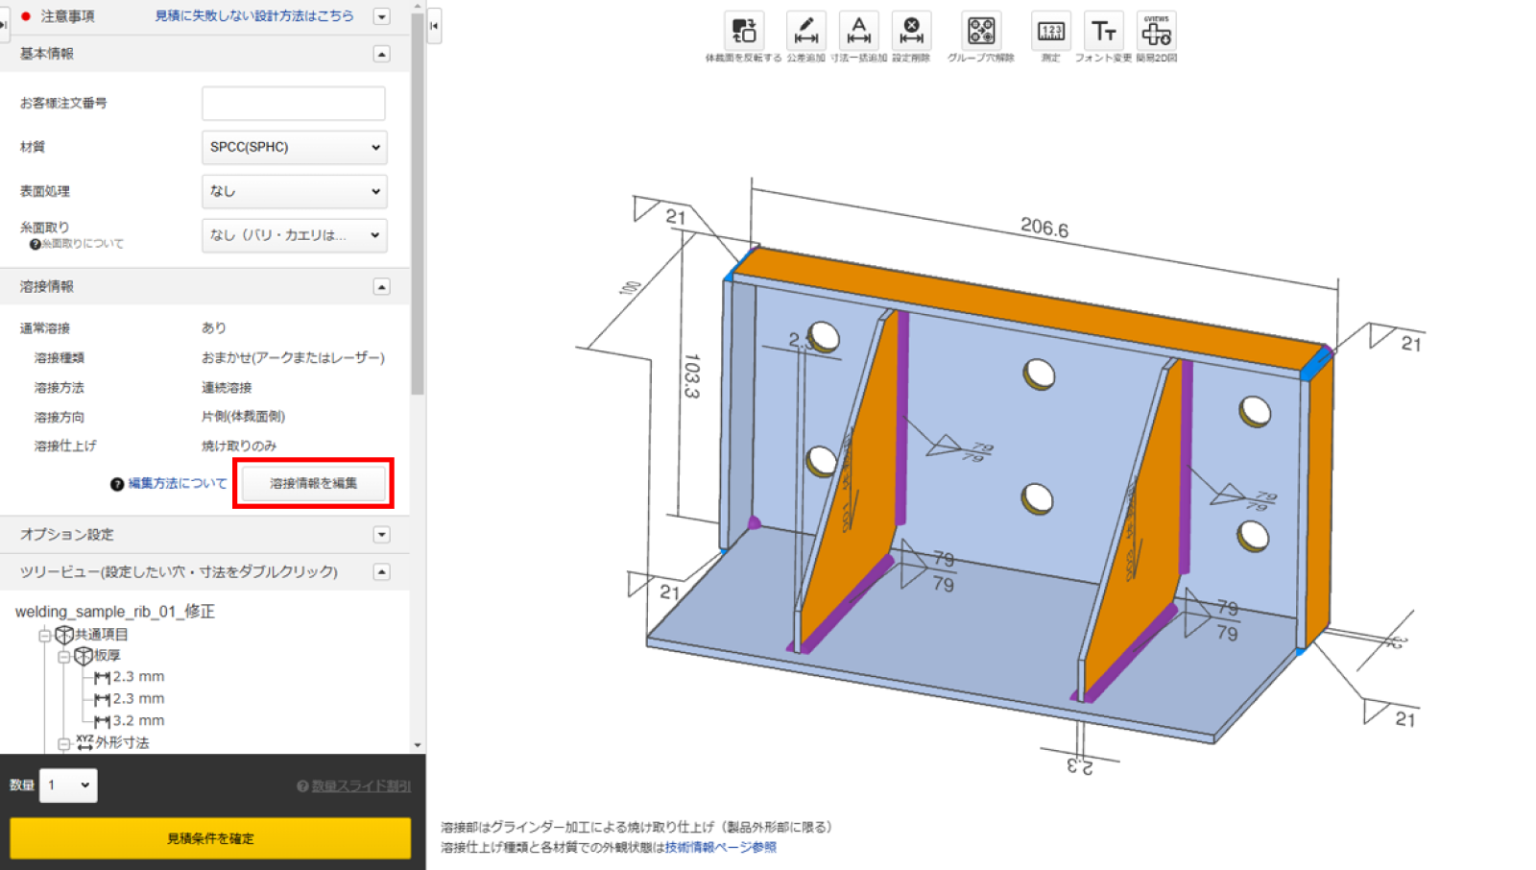This screenshot has width=1536, height=870.
Task: Activate the 寸法一括追加 batch dimension tool
Action: coord(858,31)
